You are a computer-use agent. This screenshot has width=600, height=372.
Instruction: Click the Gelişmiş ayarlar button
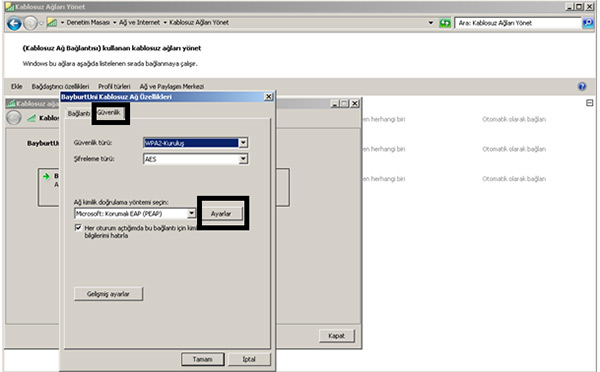tap(108, 294)
